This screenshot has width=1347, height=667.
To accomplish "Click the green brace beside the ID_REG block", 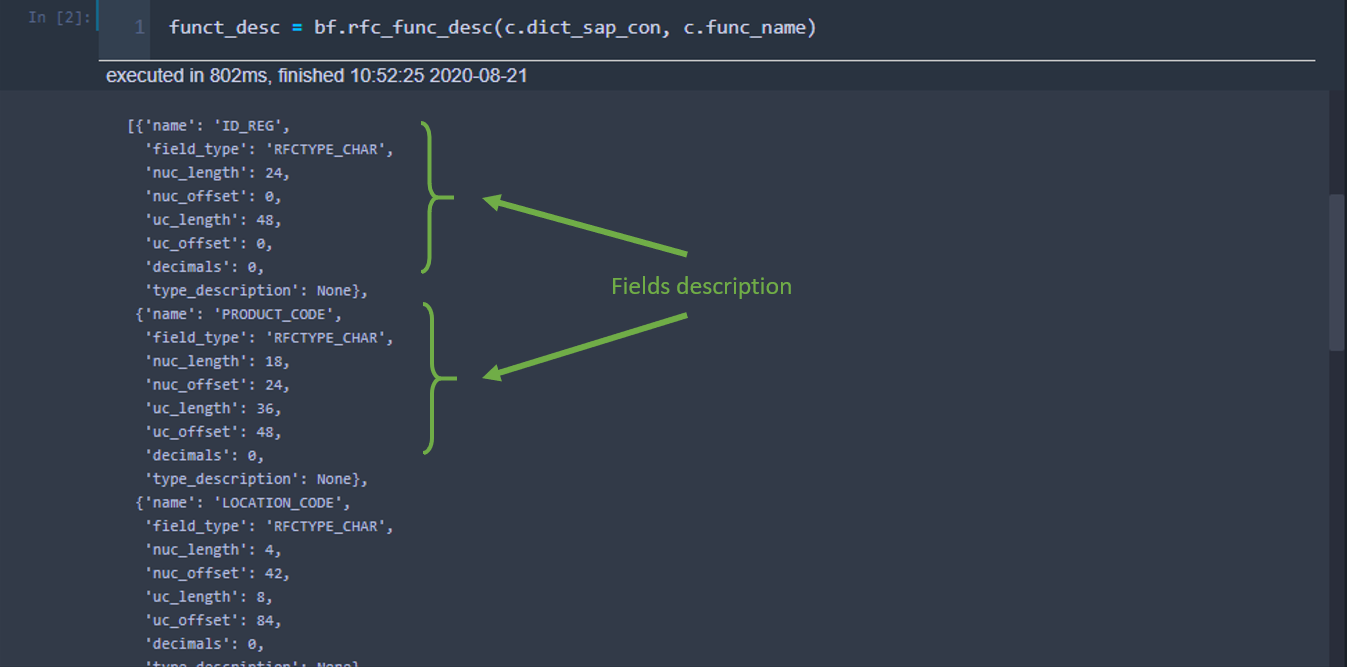I will [432, 197].
